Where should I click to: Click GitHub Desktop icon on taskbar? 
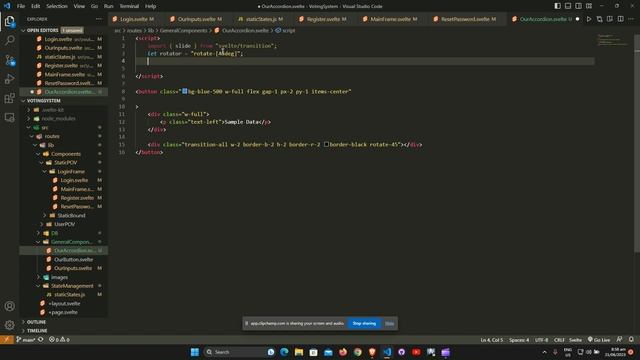tap(402, 352)
